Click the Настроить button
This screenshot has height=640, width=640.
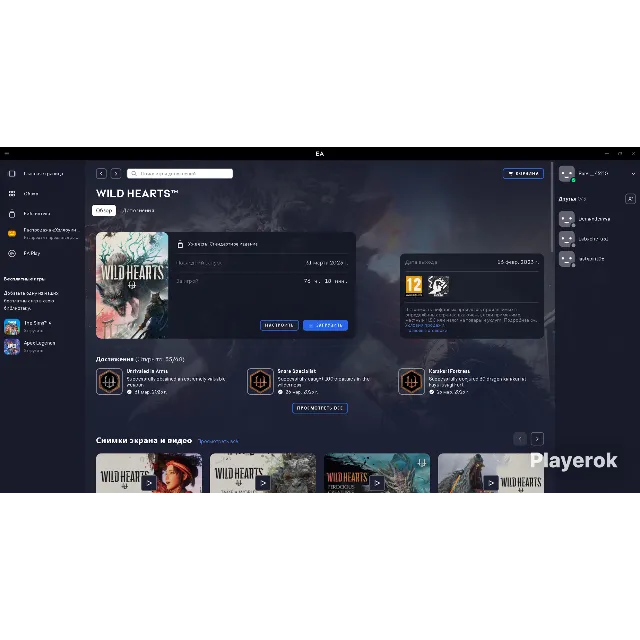click(x=279, y=325)
